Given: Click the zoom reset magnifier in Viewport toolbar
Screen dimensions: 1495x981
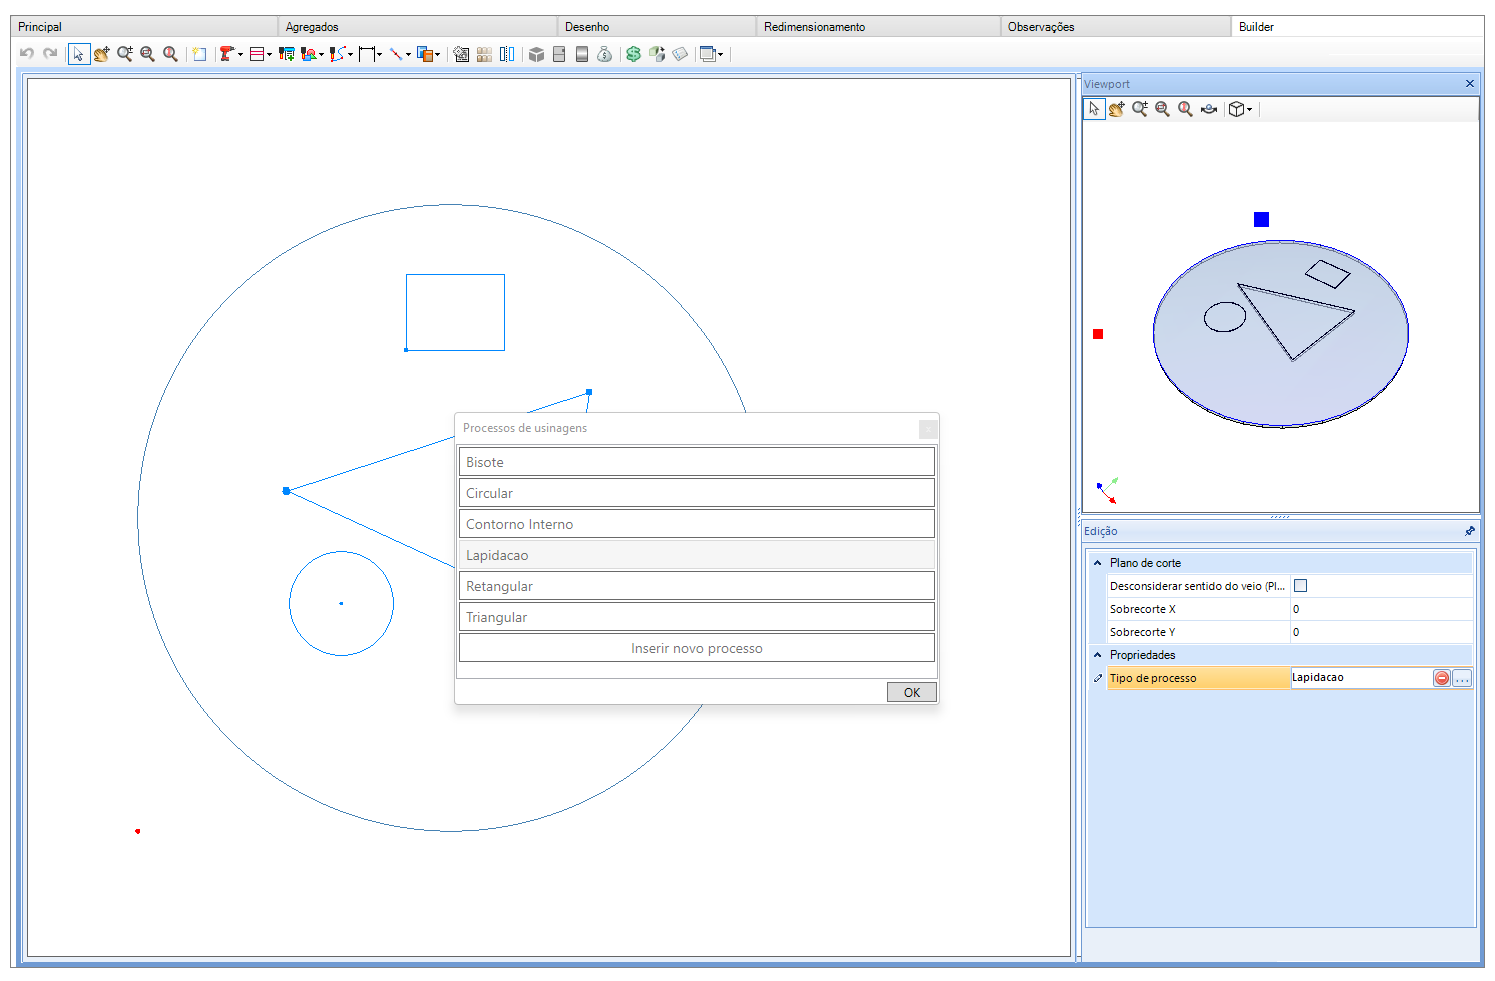Looking at the screenshot, I should [1186, 109].
